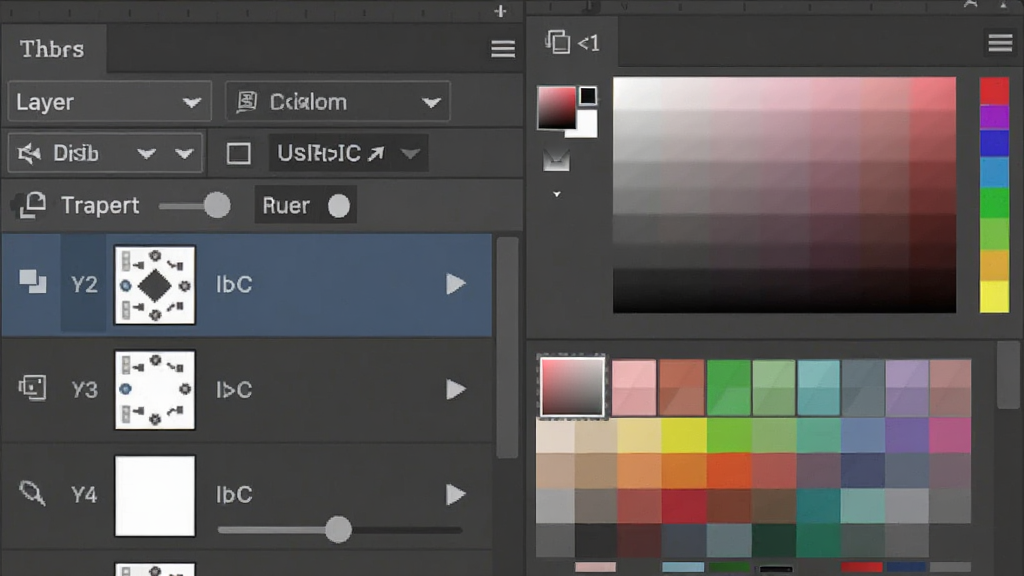Screen dimensions: 1024x576
Task: Select the blank Y4 layer thumbnail
Action: pos(155,496)
